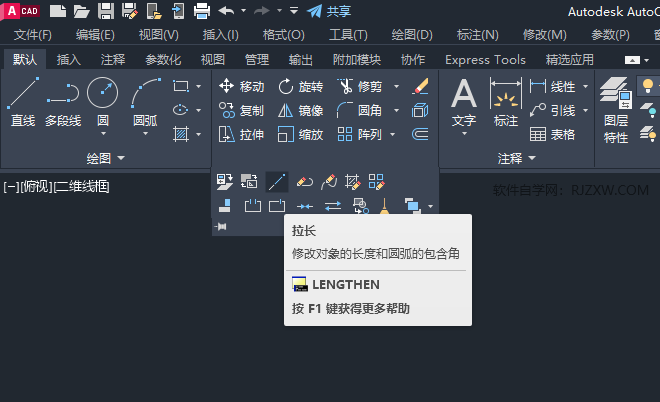Open the Format (格式) menu
The image size is (660, 402).
tap(284, 35)
